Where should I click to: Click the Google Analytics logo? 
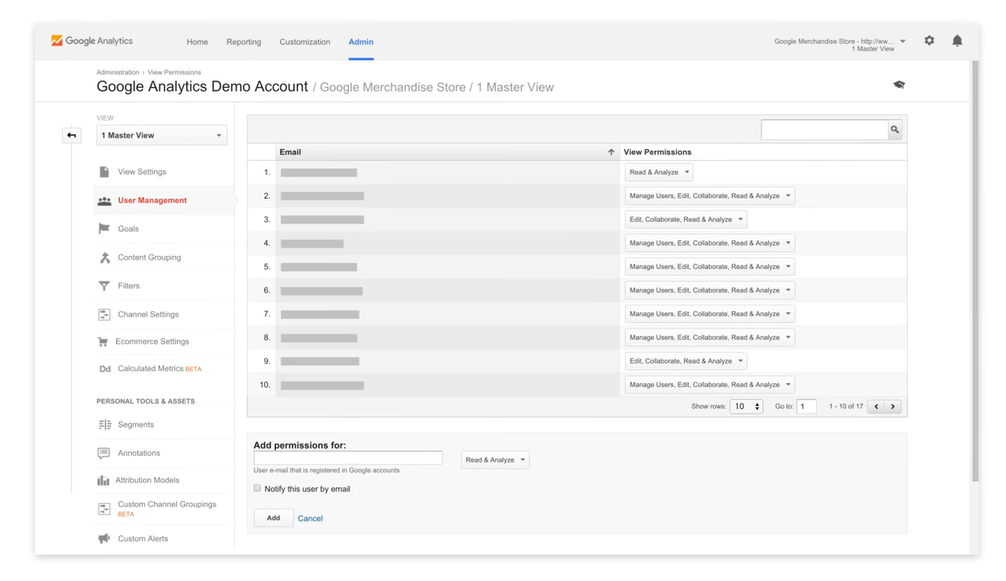pos(92,40)
